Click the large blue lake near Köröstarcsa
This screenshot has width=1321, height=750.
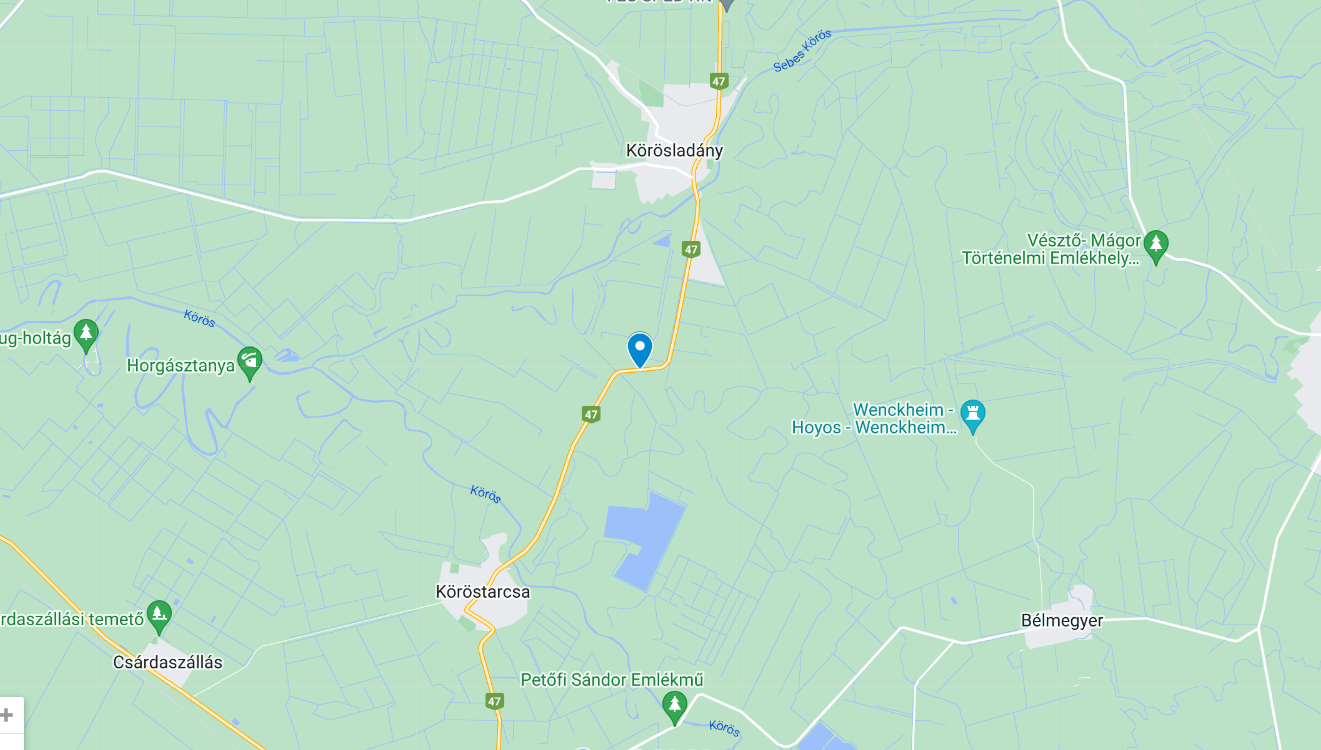click(x=646, y=538)
